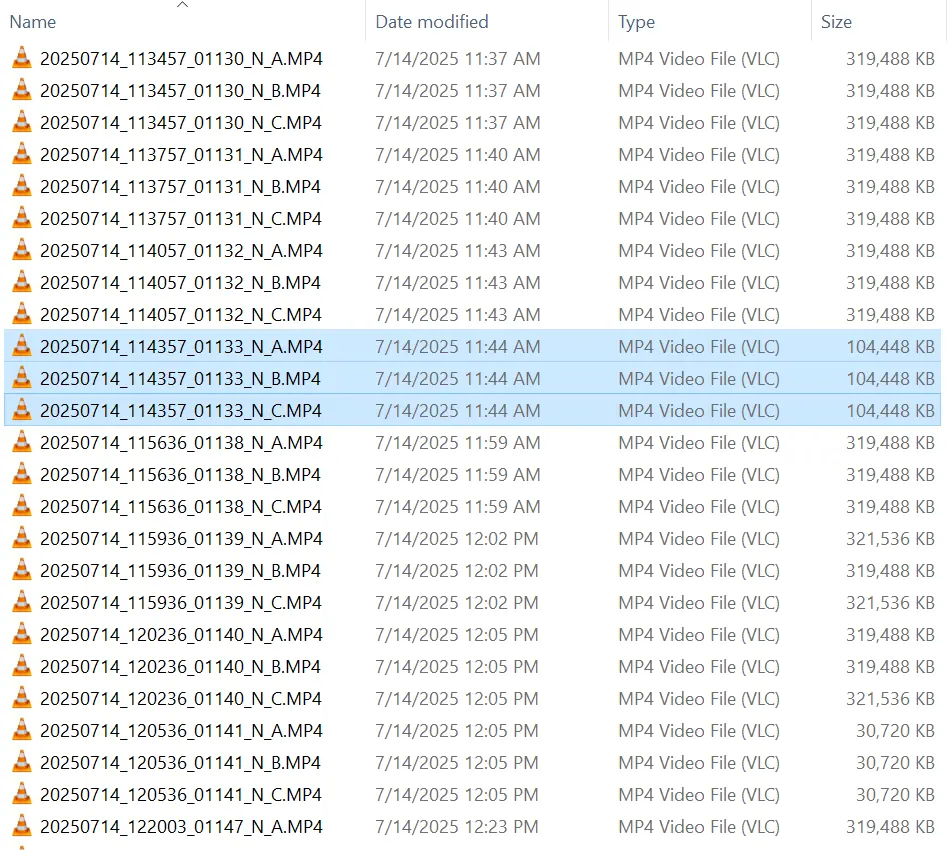Click 321,536 KB size of 01139_N_C file
Image resolution: width=949 pixels, height=850 pixels.
click(890, 603)
